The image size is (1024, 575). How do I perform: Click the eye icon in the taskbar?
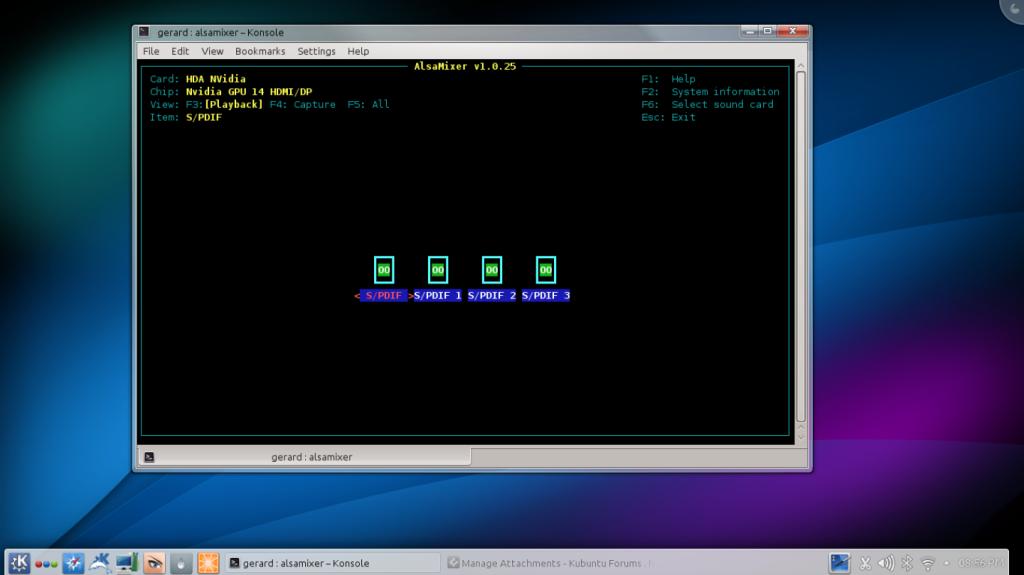pyautogui.click(x=154, y=563)
